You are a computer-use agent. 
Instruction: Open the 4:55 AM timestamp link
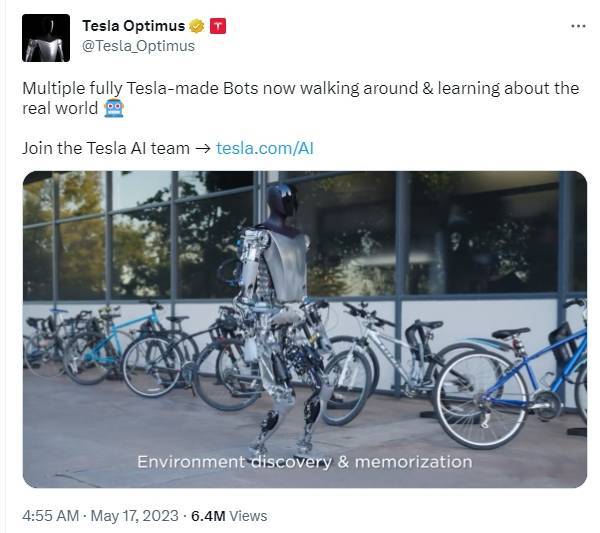48,516
